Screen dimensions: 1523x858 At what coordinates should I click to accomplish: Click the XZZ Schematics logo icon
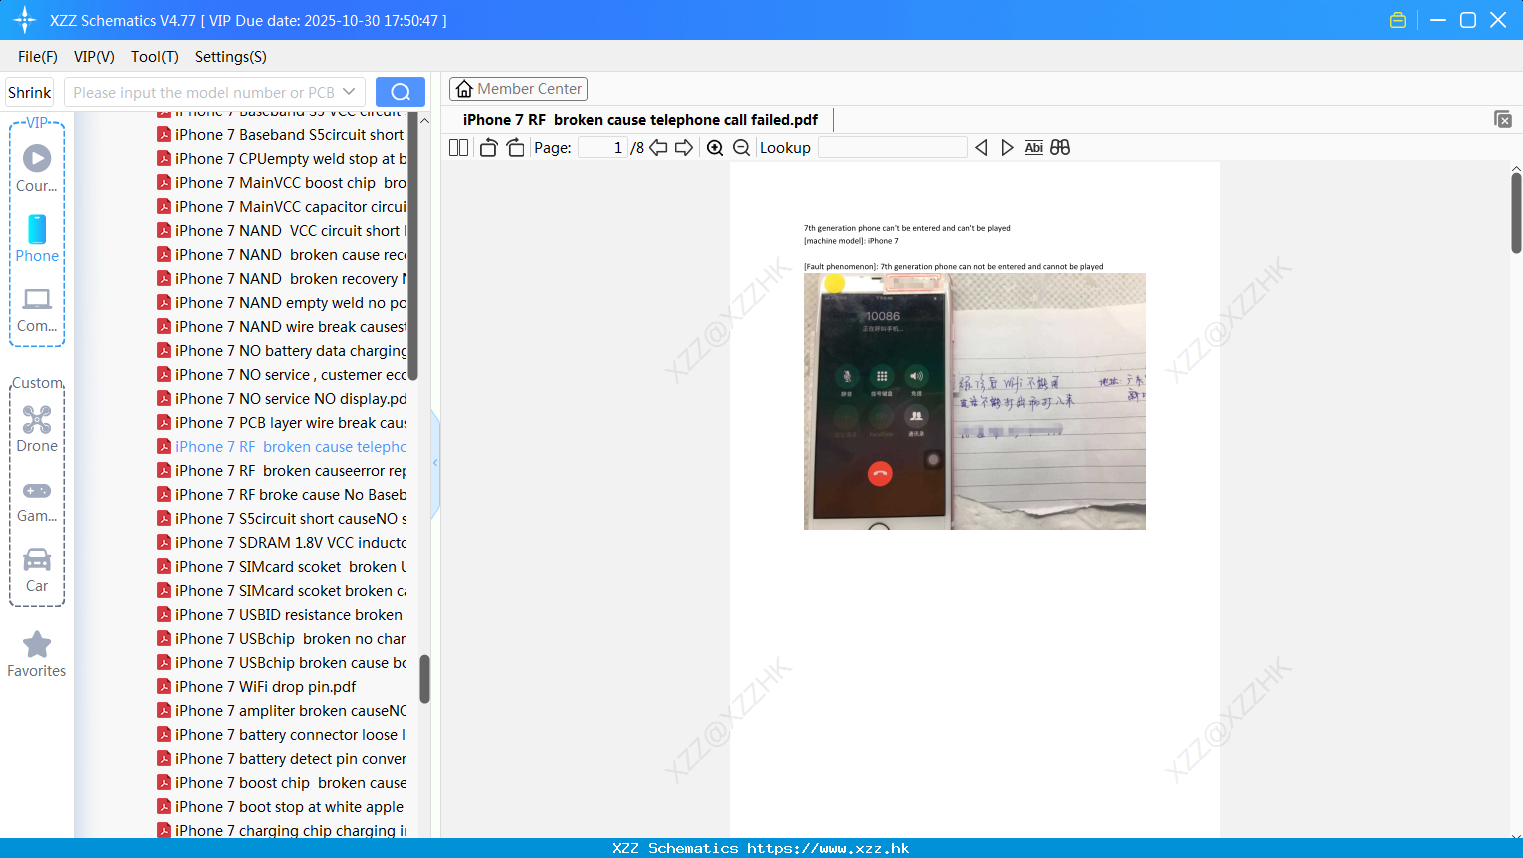25,20
